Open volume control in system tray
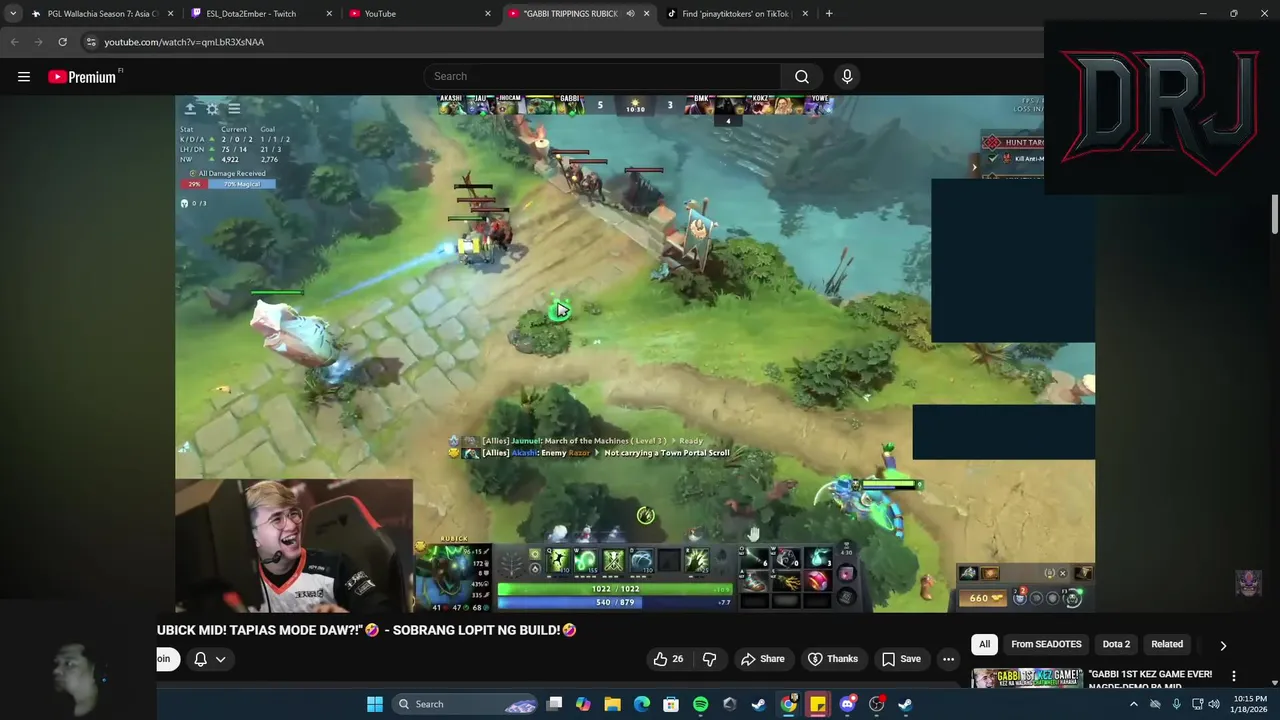 pos(1214,704)
